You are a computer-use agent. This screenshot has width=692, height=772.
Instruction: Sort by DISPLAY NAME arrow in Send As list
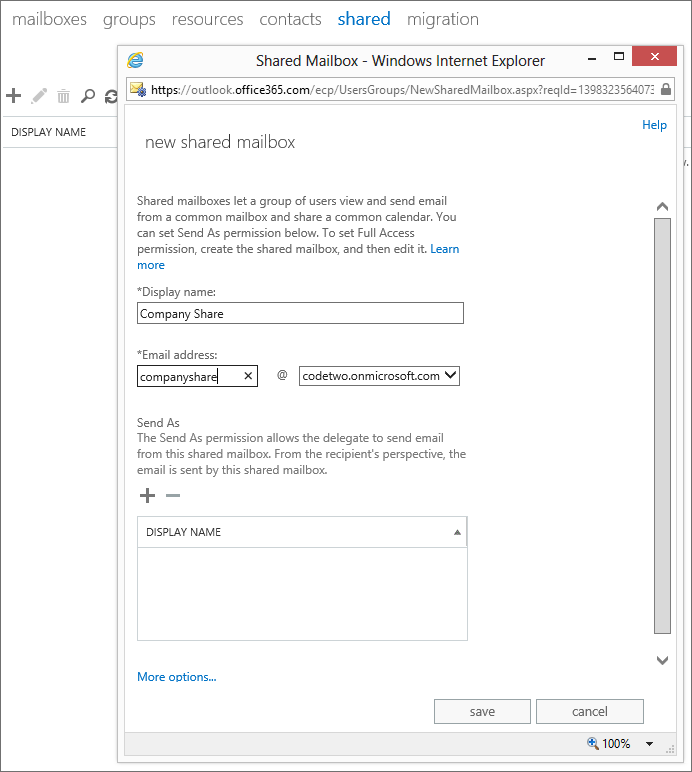click(x=457, y=532)
